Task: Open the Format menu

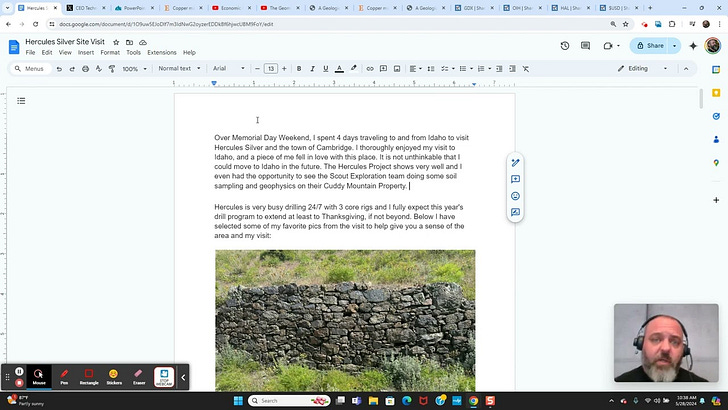Action: coord(110,52)
